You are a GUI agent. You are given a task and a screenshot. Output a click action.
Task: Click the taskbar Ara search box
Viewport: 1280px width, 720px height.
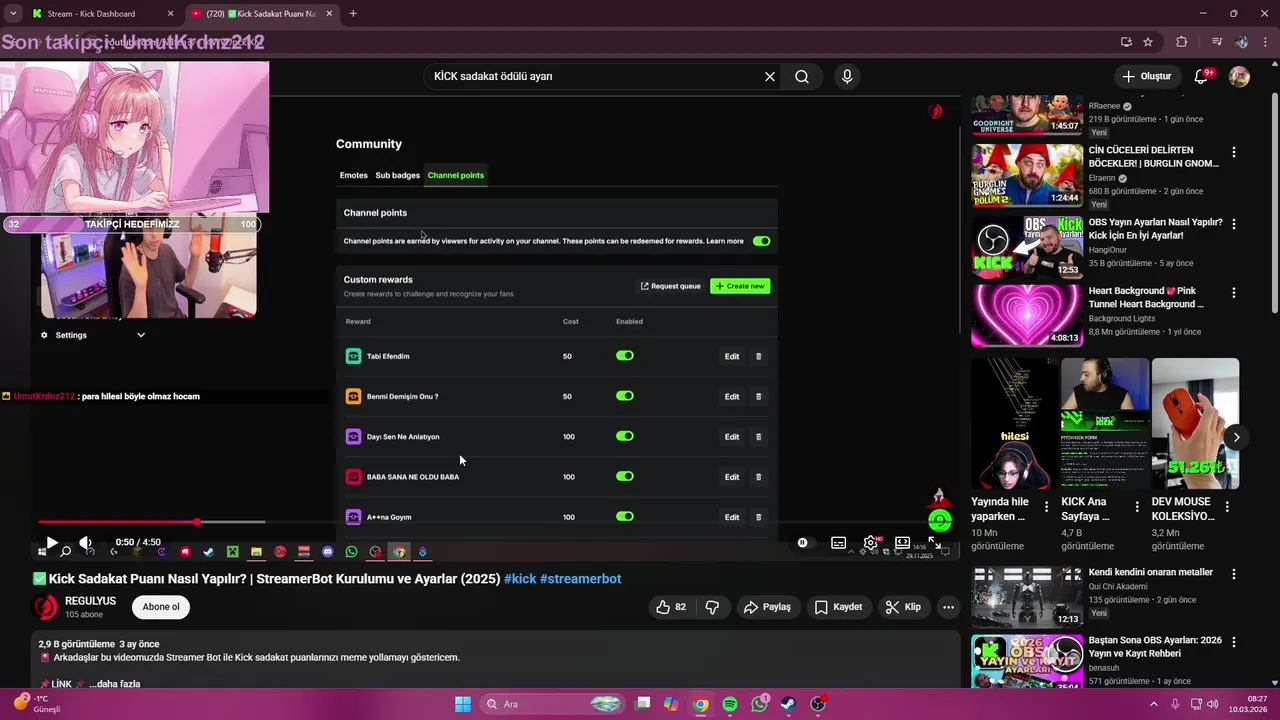point(553,704)
